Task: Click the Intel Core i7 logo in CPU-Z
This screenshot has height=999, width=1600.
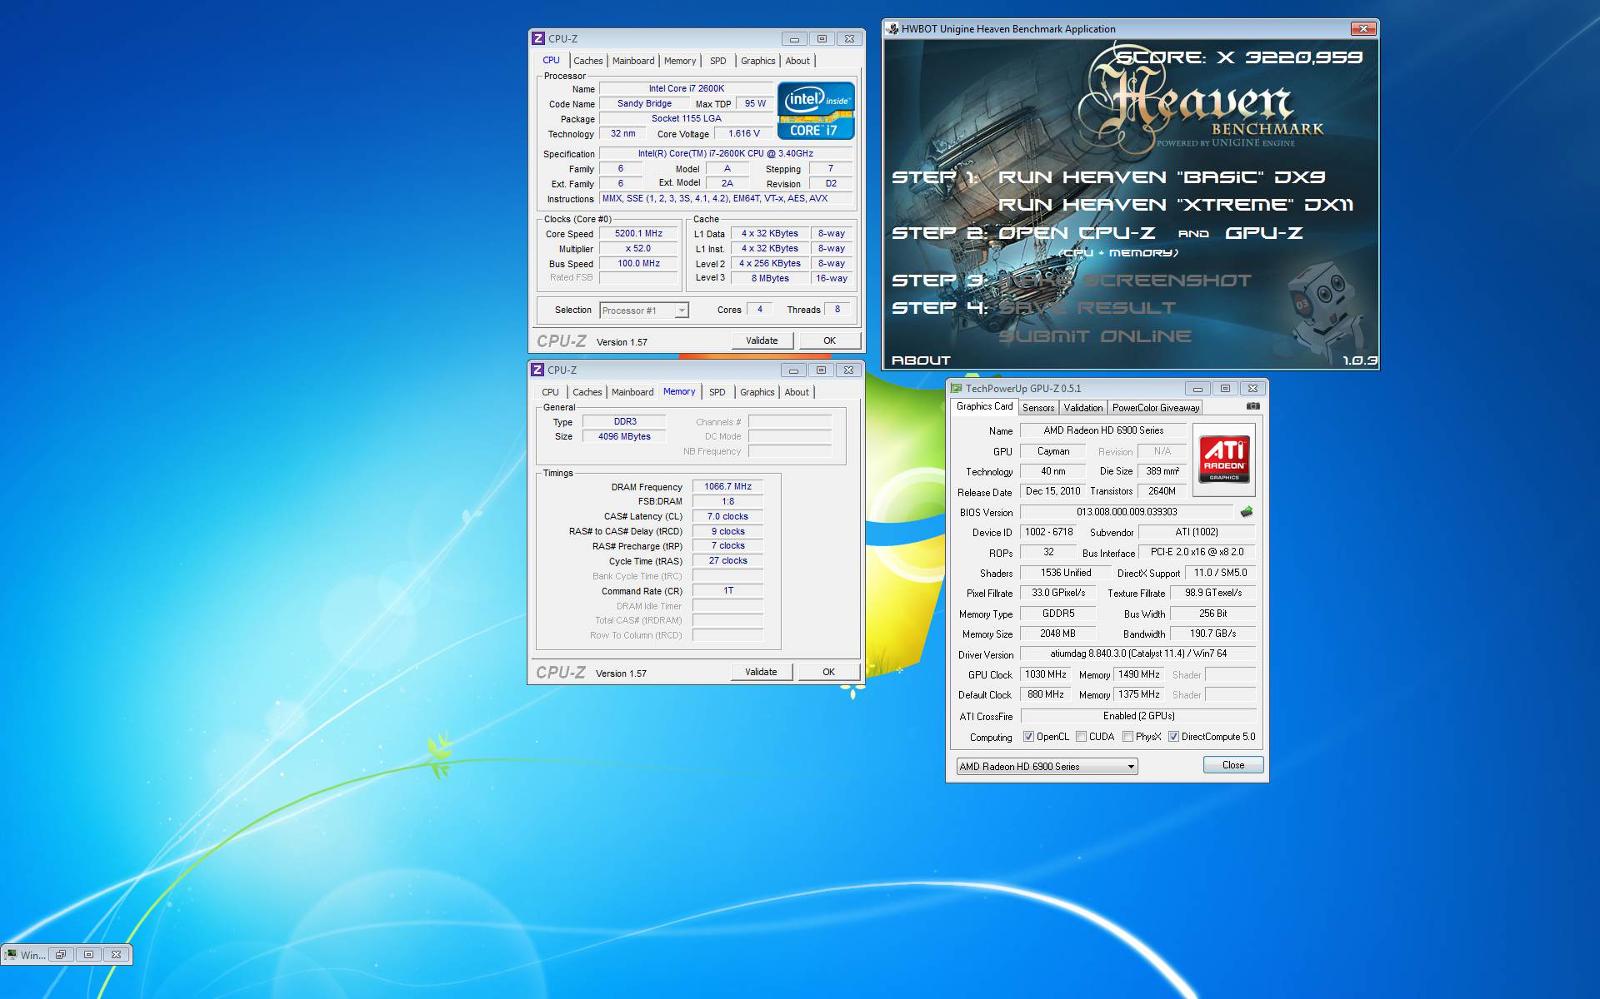Action: [x=816, y=111]
